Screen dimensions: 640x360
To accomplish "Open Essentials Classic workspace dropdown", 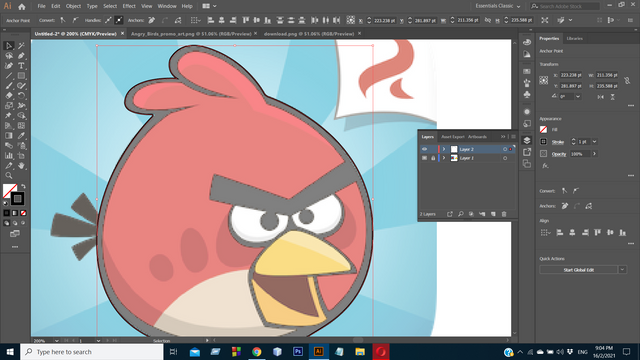I will (498, 6).
